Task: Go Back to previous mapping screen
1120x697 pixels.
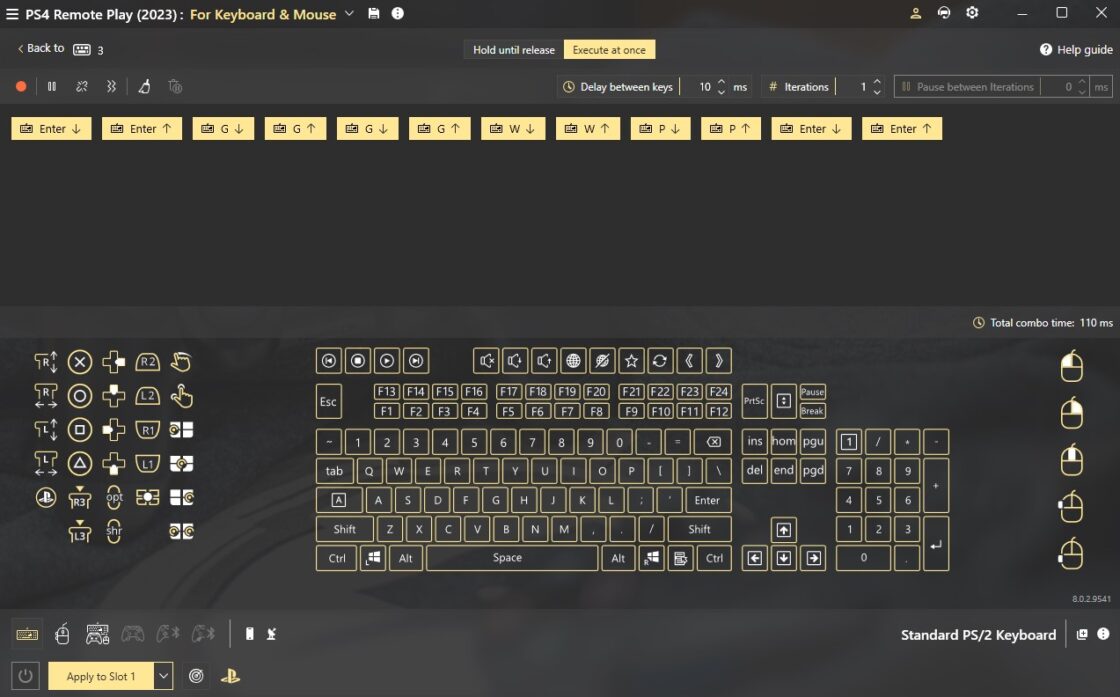Action: 41,49
